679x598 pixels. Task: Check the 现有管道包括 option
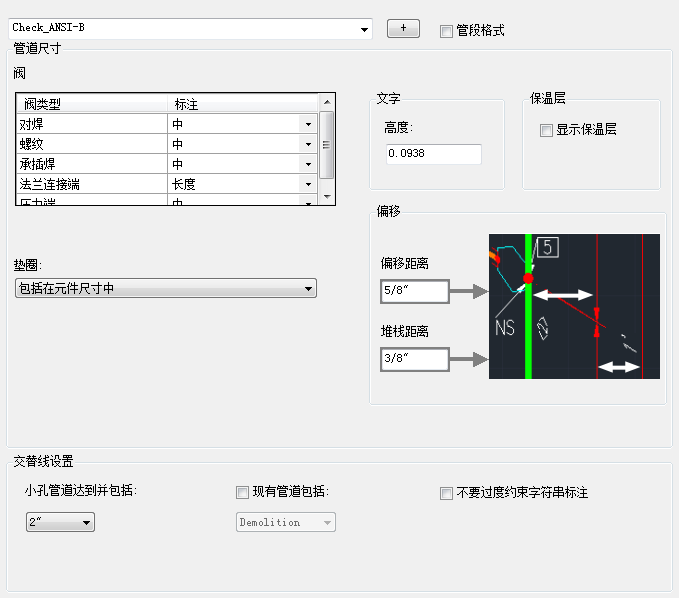pos(242,492)
